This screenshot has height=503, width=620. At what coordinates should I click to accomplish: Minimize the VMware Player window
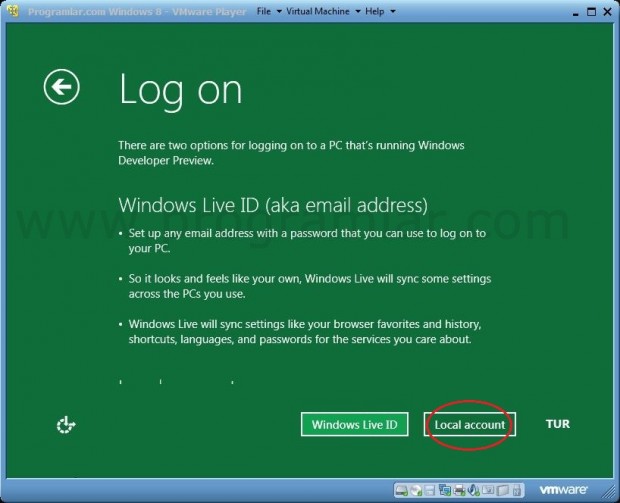tap(576, 13)
